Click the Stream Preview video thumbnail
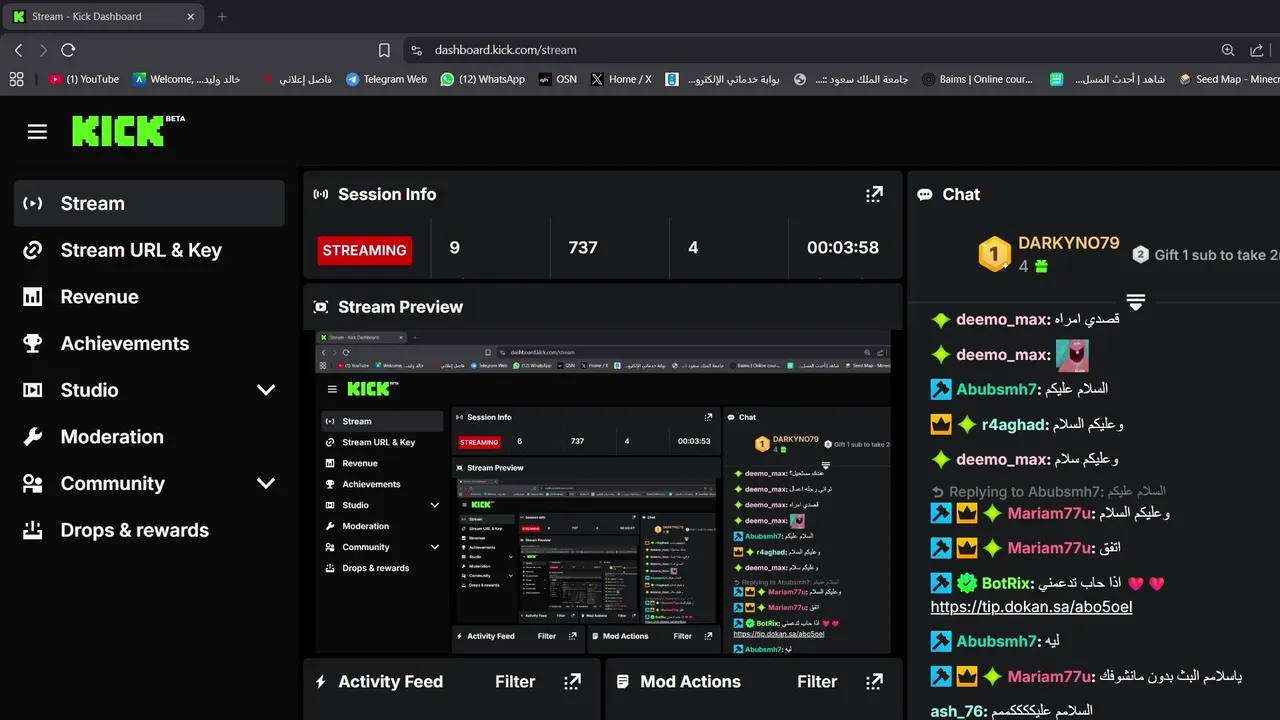 (x=602, y=492)
